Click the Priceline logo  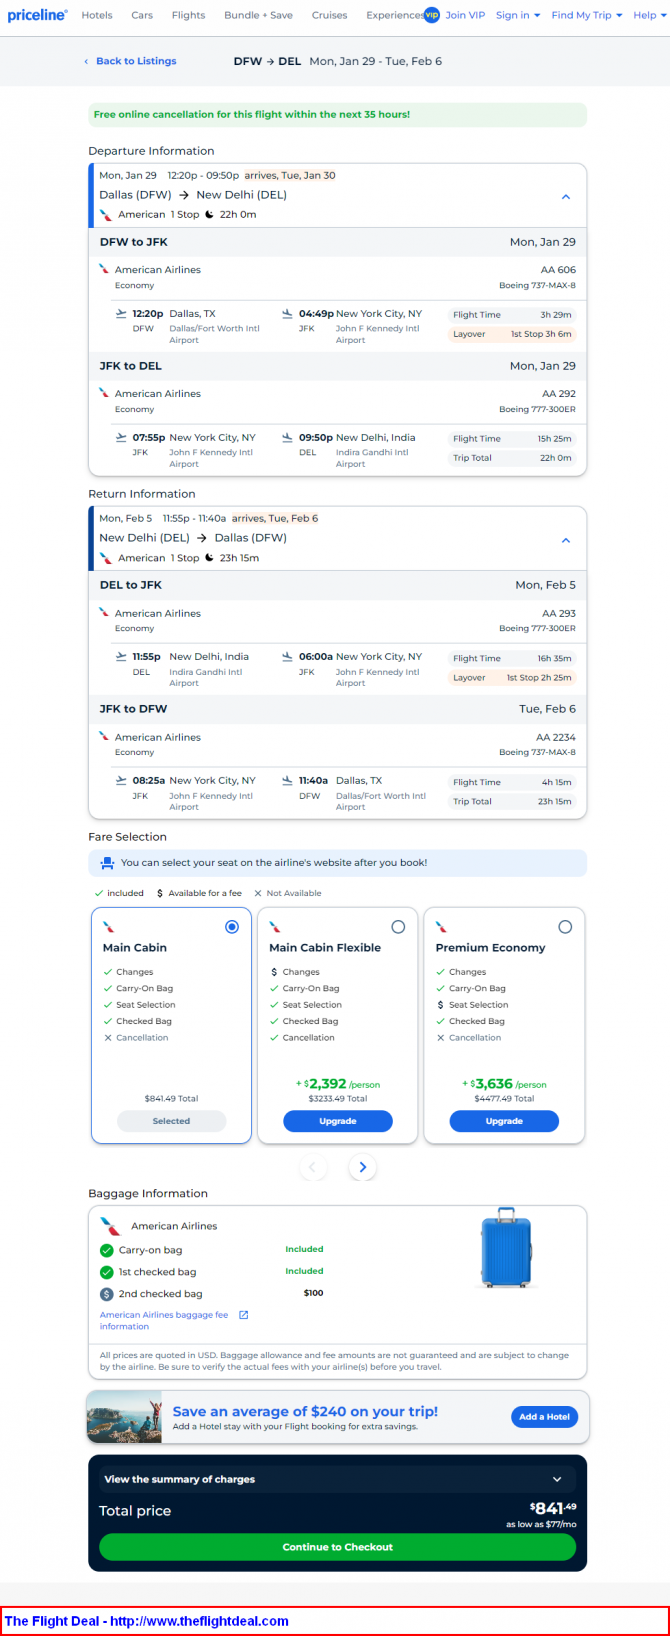click(x=37, y=15)
